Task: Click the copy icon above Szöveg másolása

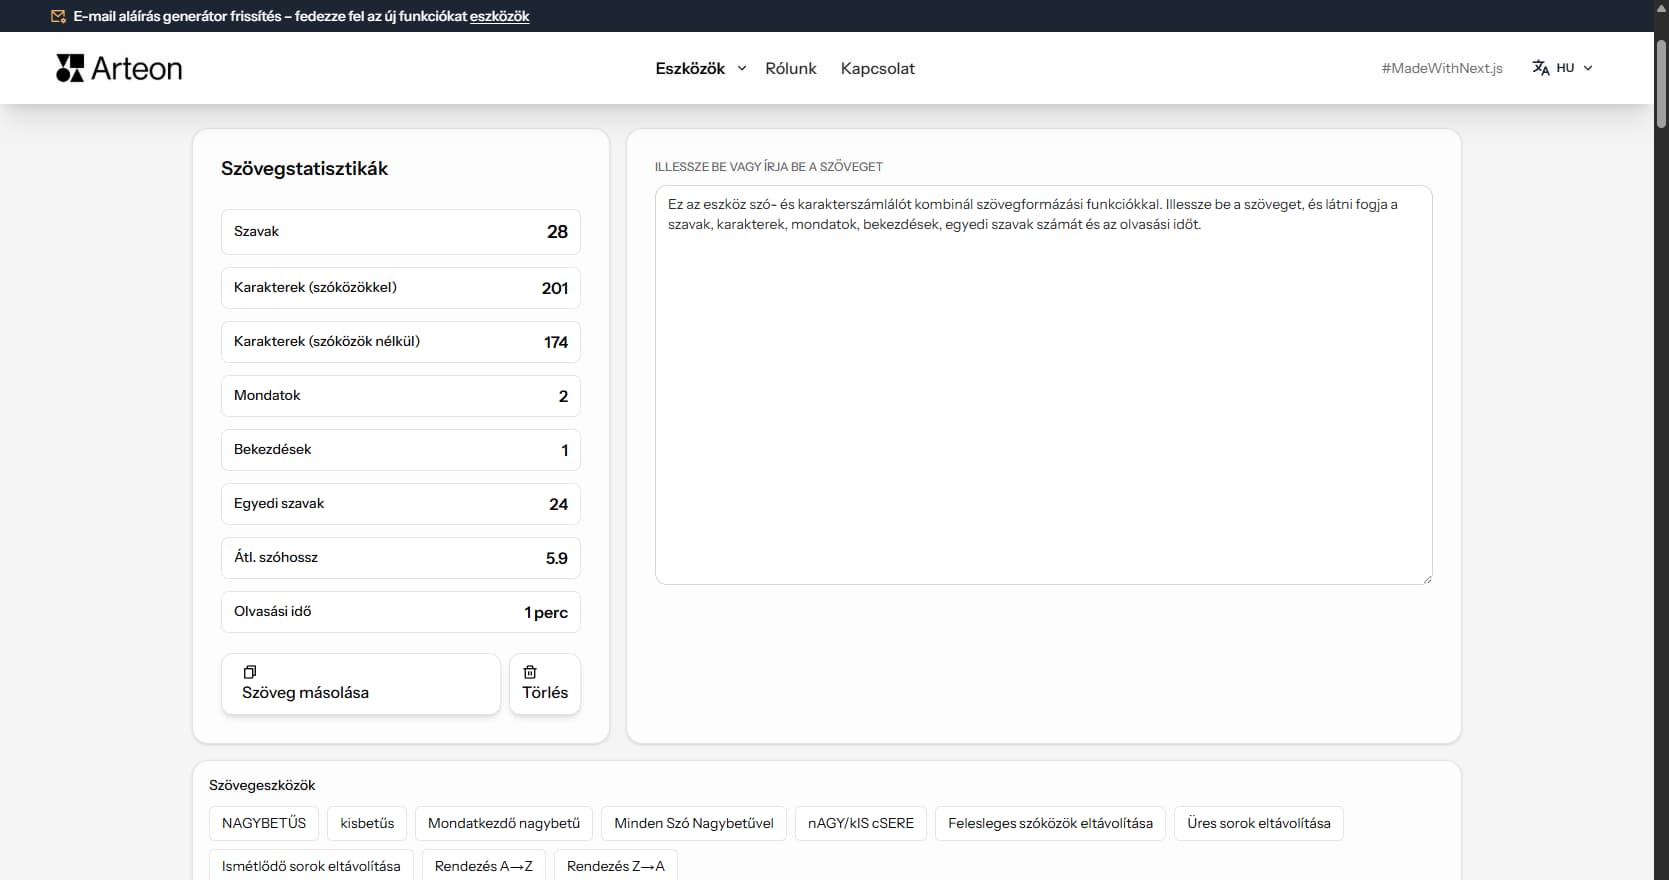Action: click(250, 672)
